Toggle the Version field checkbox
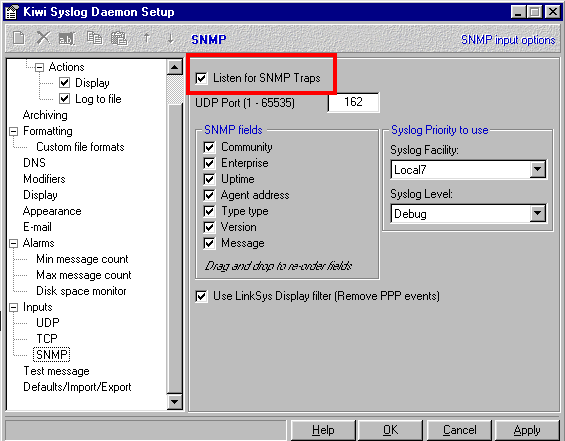 [x=209, y=227]
